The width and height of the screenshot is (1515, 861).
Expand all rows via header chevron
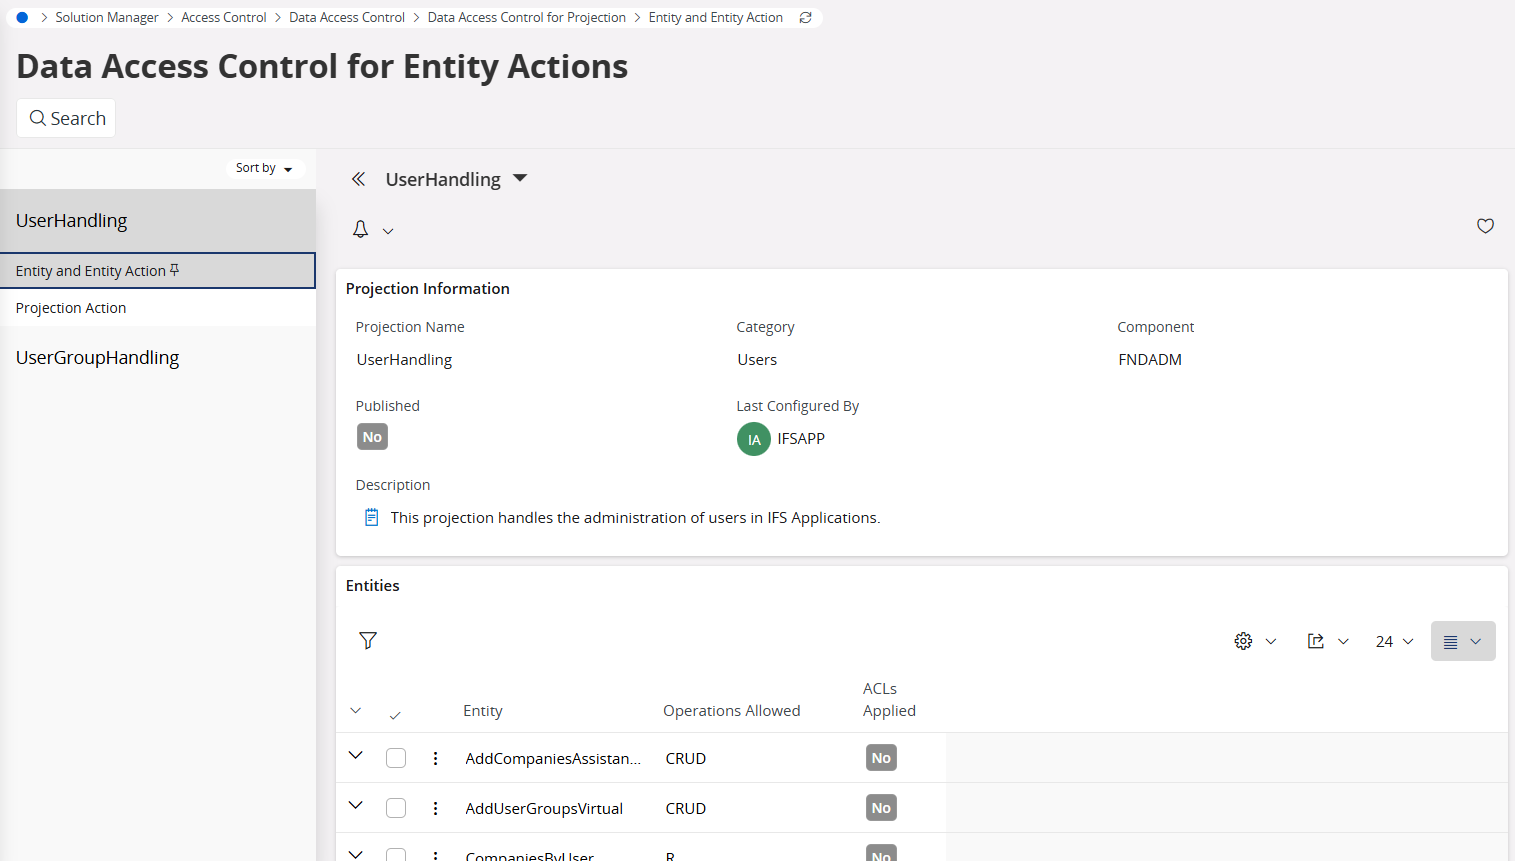point(355,711)
